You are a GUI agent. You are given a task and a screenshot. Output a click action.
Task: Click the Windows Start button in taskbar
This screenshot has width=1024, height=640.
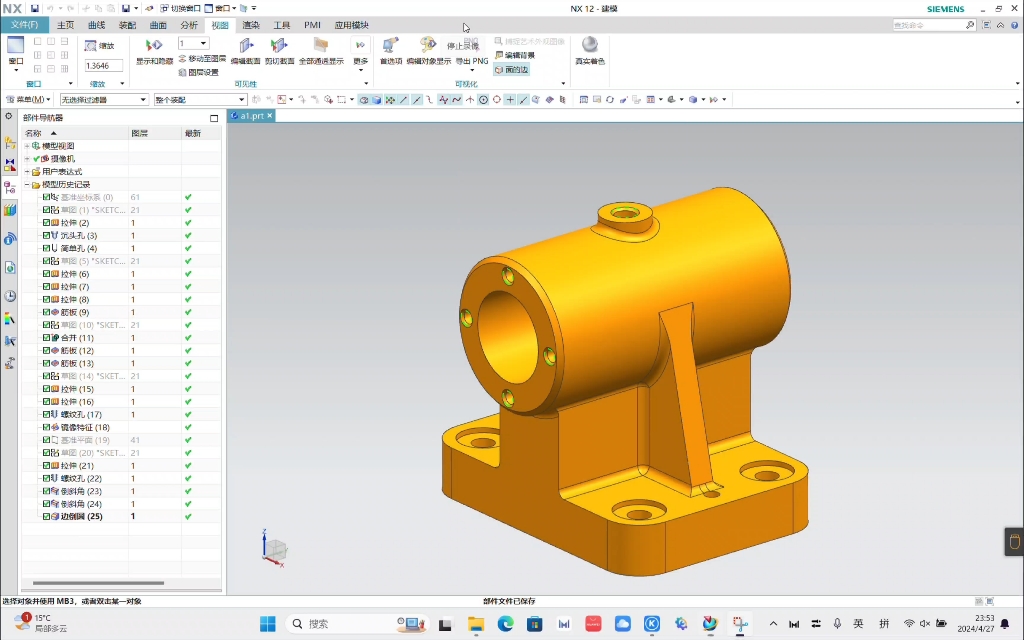(267, 624)
